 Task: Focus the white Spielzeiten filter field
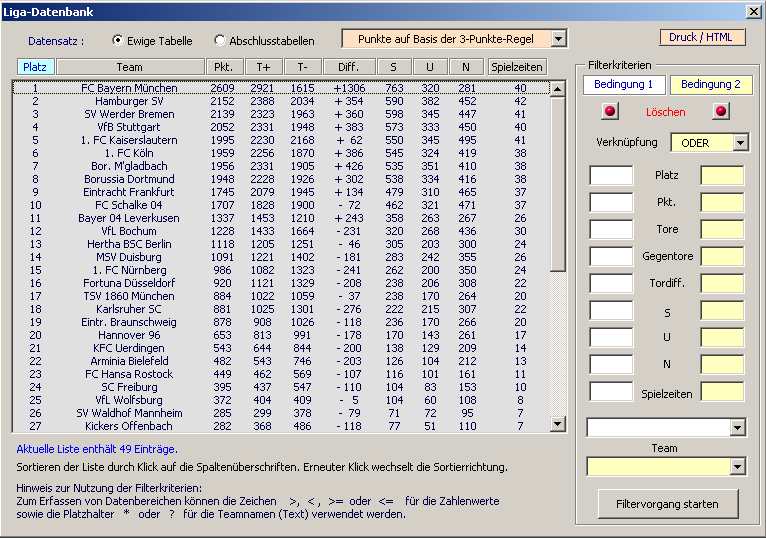click(x=611, y=391)
